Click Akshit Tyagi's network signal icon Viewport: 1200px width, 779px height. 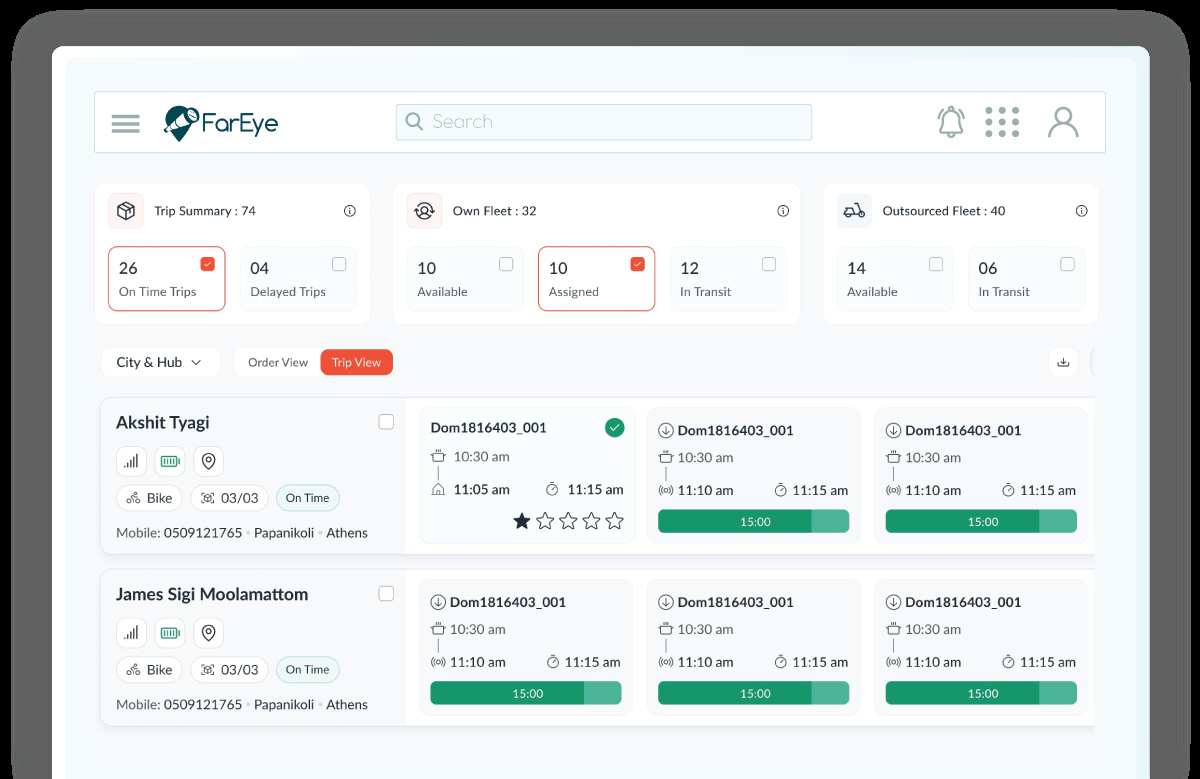click(x=131, y=461)
